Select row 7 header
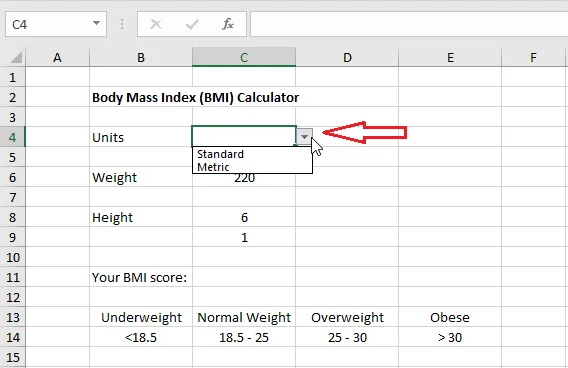 pos(13,197)
